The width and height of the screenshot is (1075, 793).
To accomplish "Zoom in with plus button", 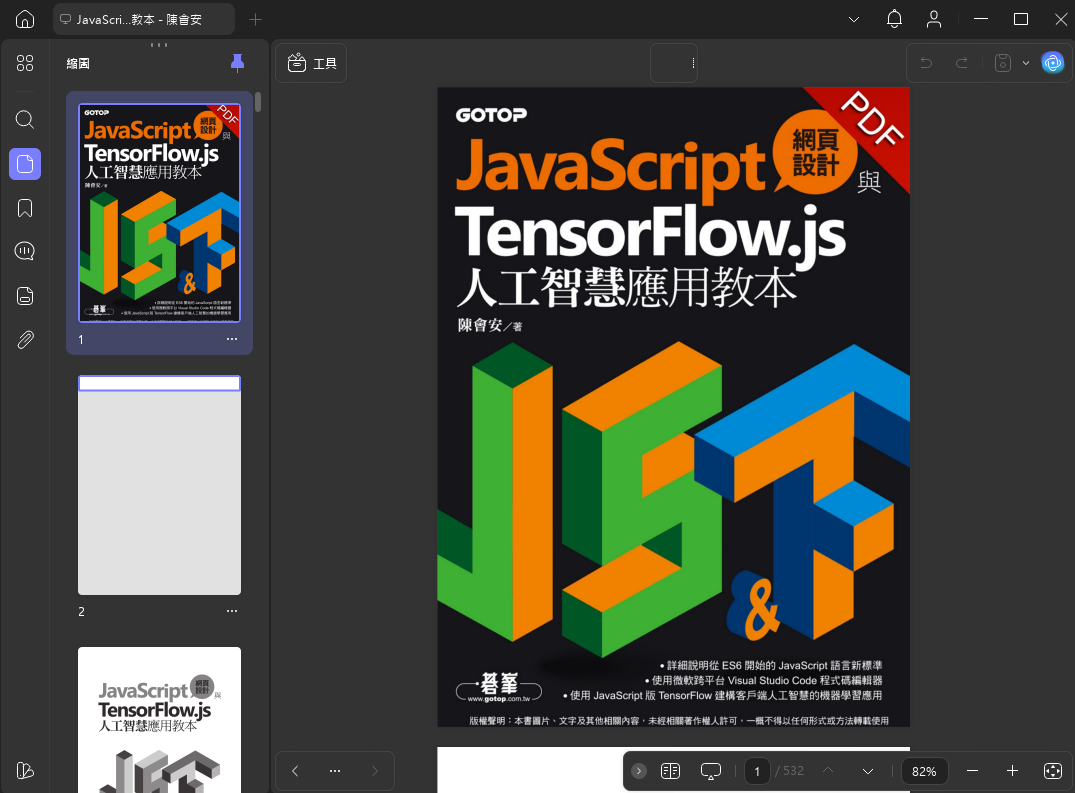I will [1012, 771].
